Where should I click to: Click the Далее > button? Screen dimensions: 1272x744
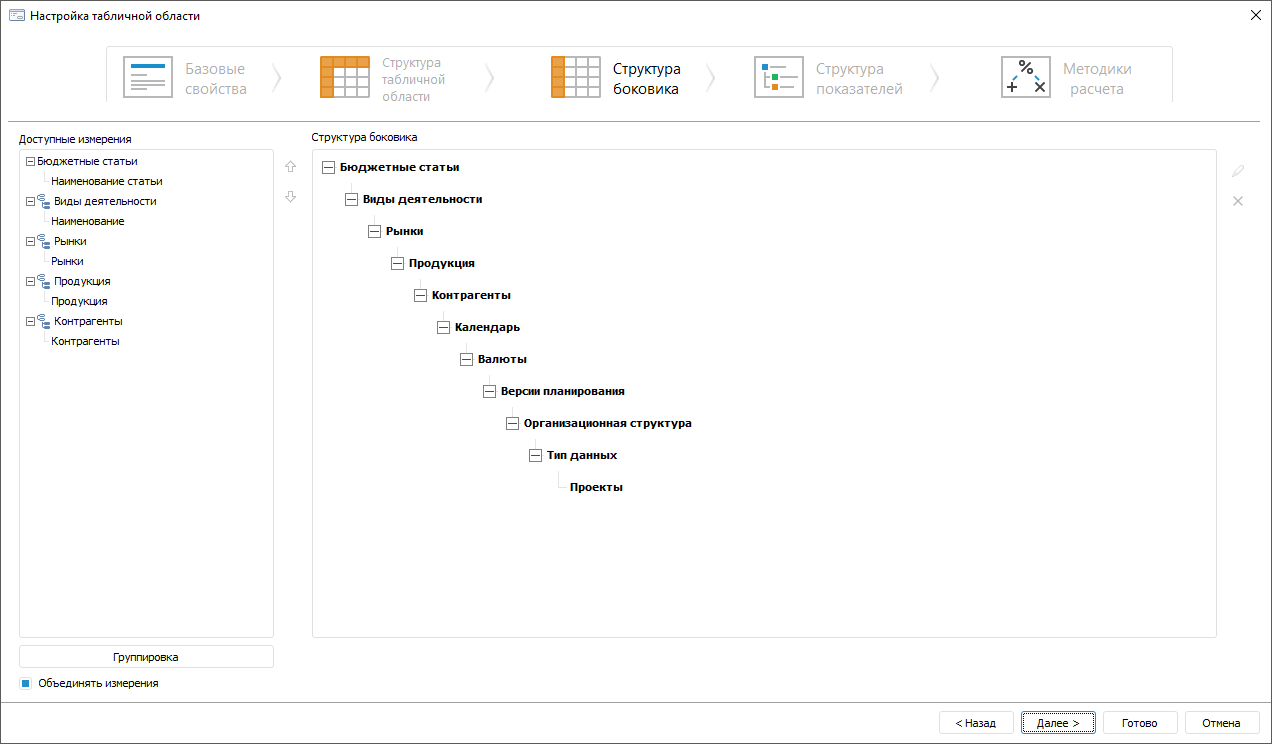pyautogui.click(x=1058, y=723)
